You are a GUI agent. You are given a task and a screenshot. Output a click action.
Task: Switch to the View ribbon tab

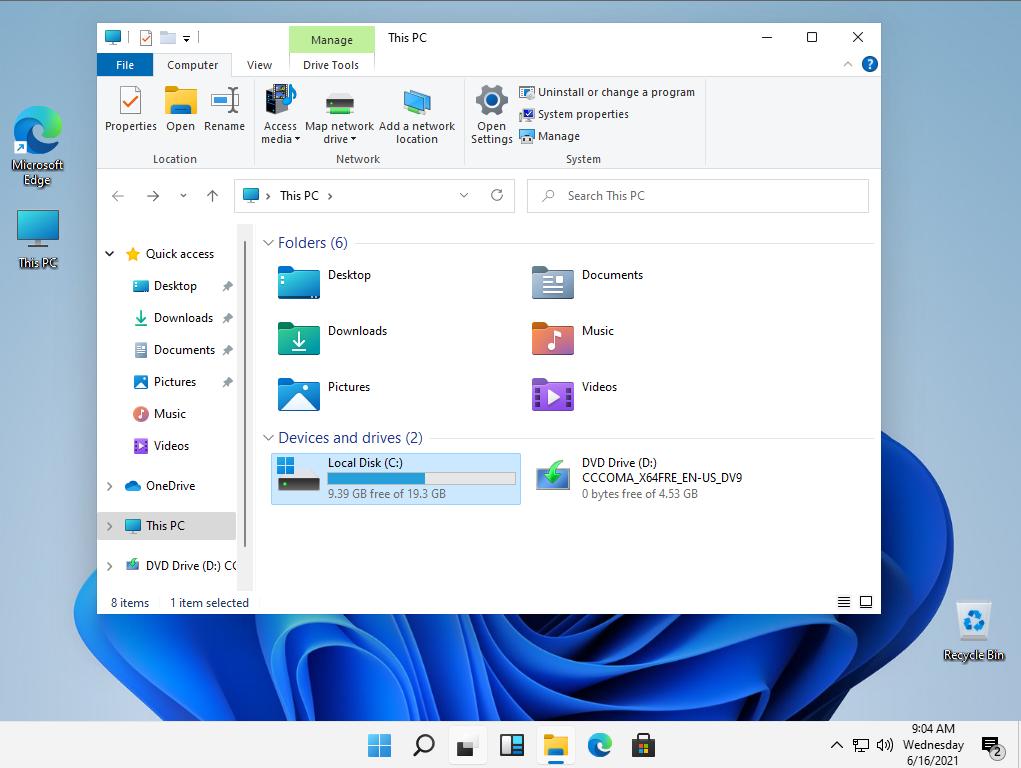click(259, 65)
